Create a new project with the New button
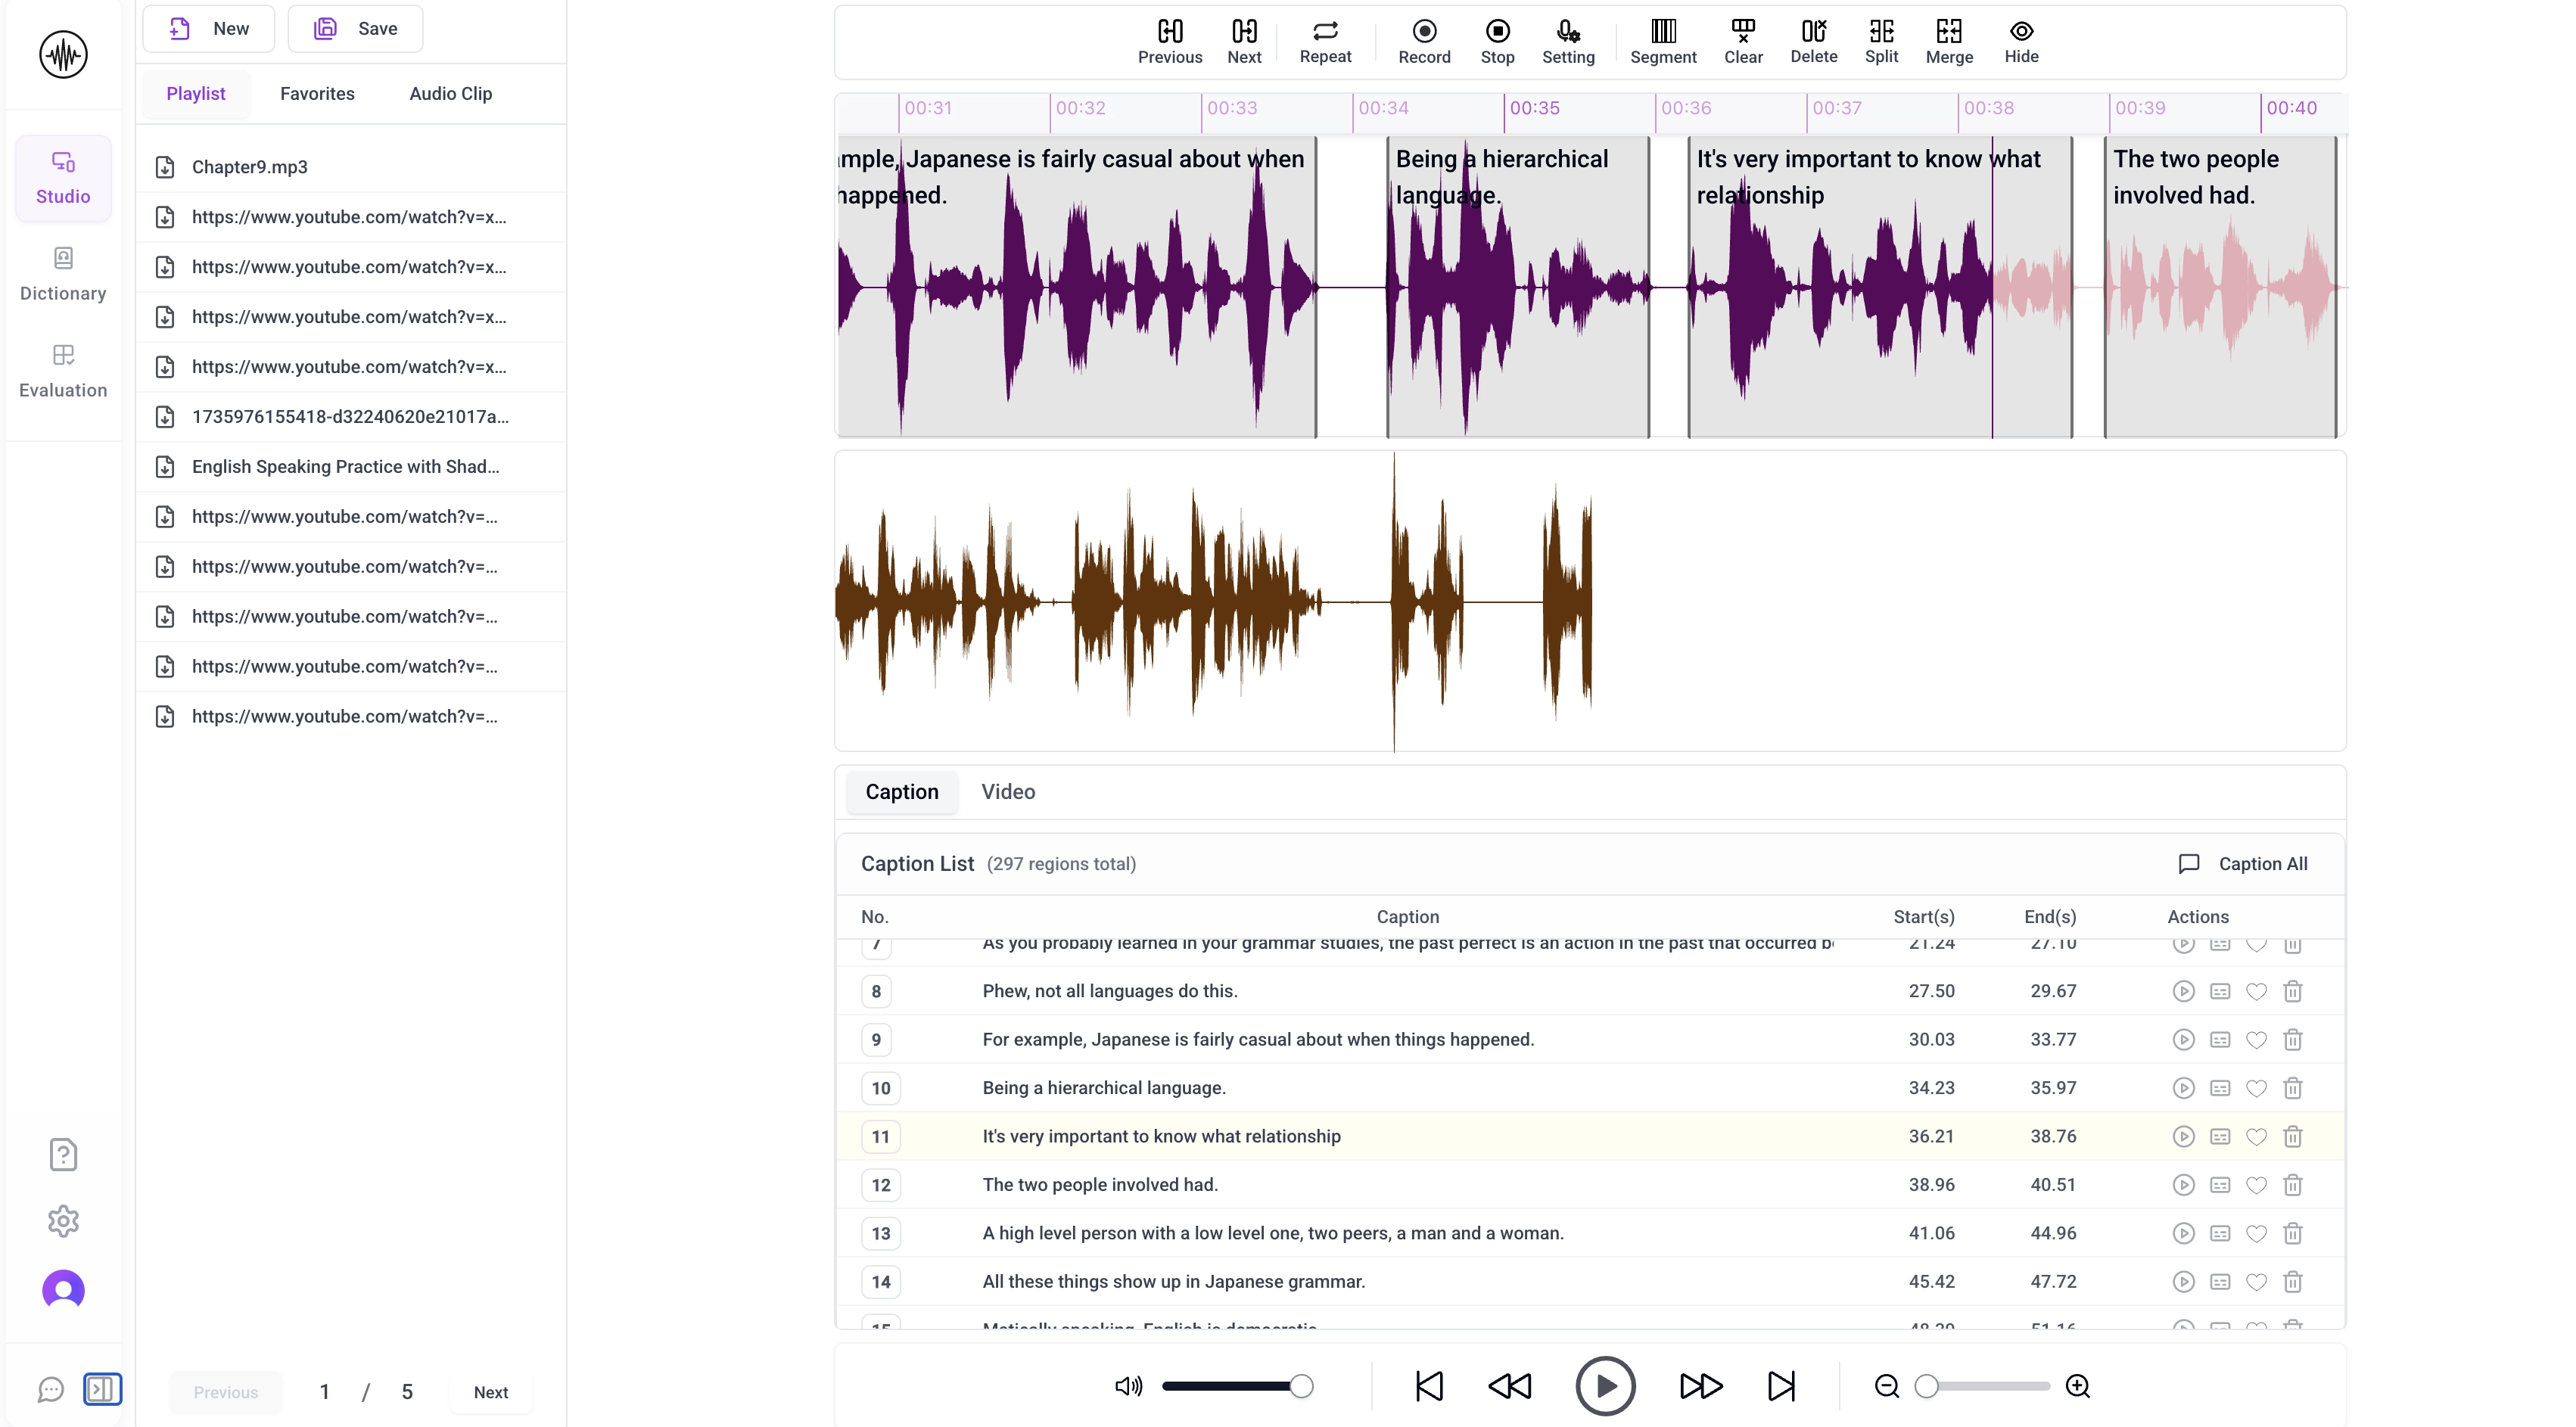Image resolution: width=2576 pixels, height=1427 pixels. point(208,28)
